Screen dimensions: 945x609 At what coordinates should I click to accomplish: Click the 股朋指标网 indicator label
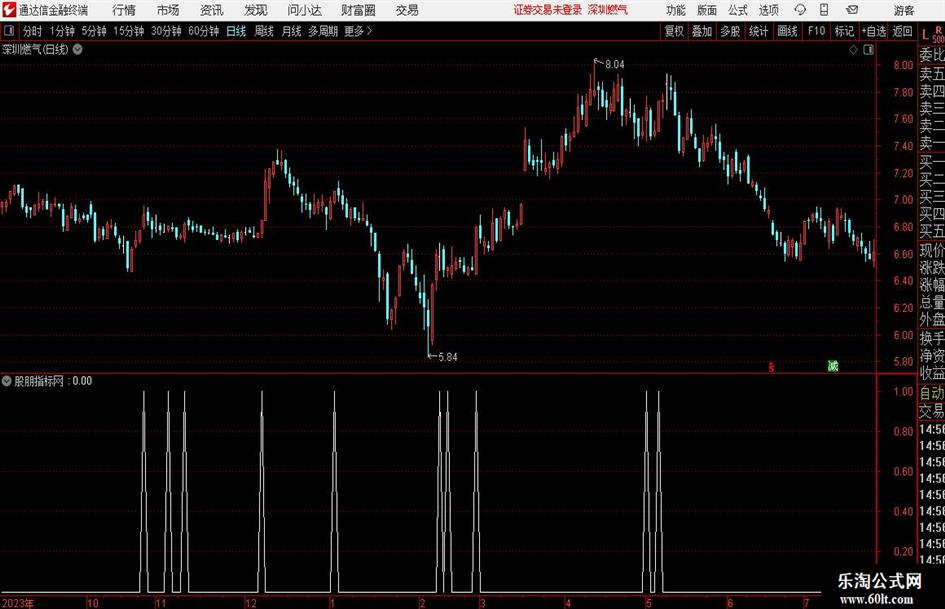coord(39,381)
